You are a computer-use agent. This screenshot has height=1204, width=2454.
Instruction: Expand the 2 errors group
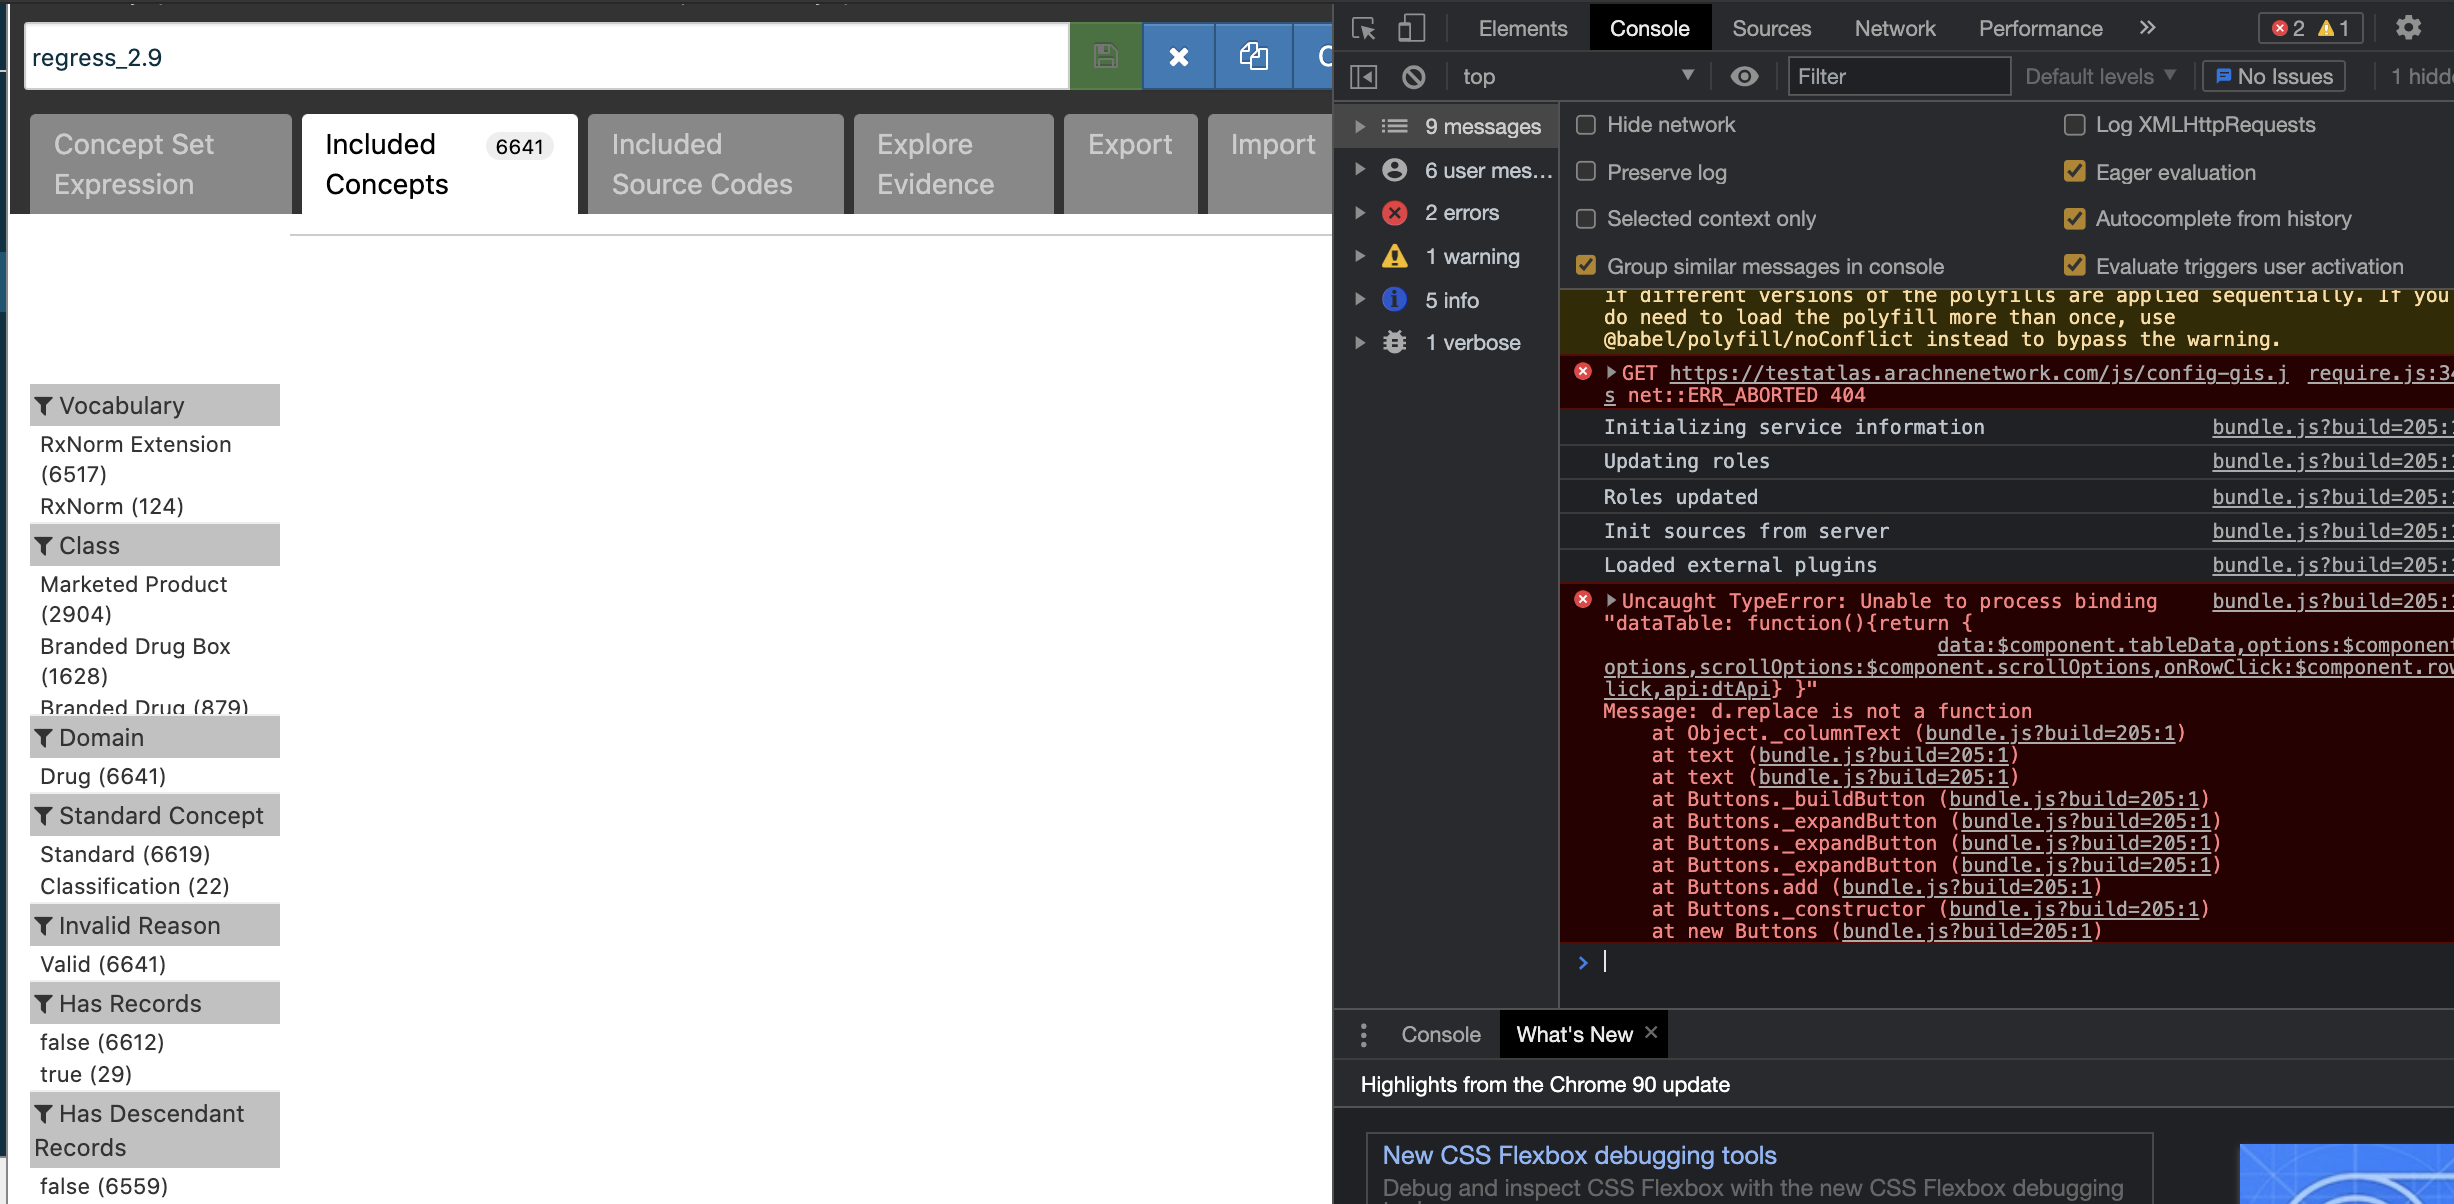coord(1360,212)
